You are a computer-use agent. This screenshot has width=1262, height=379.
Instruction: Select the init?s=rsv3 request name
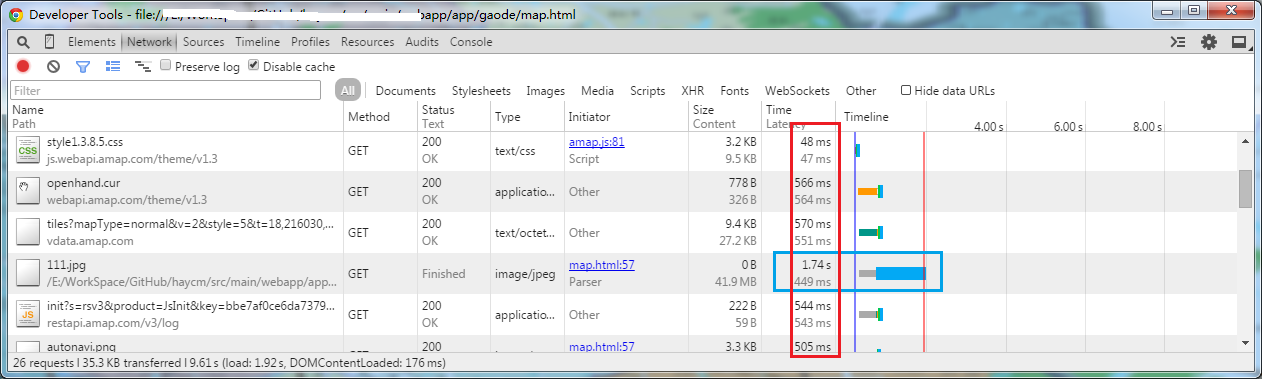point(190,306)
